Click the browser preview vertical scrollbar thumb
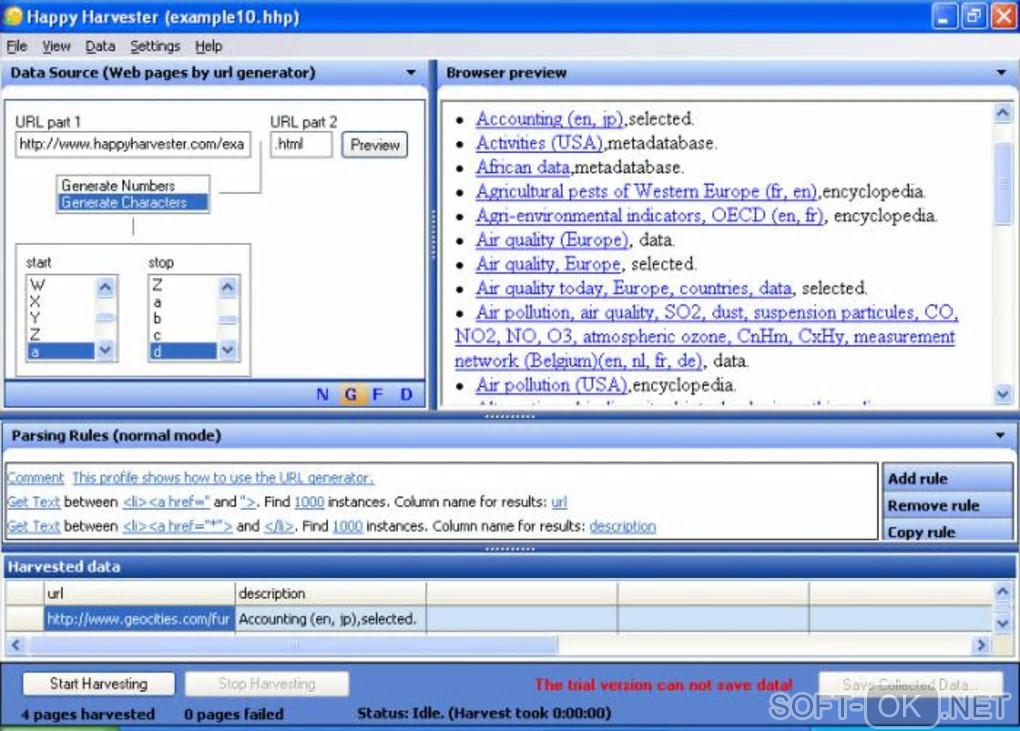Image resolution: width=1020 pixels, height=731 pixels. 1002,183
